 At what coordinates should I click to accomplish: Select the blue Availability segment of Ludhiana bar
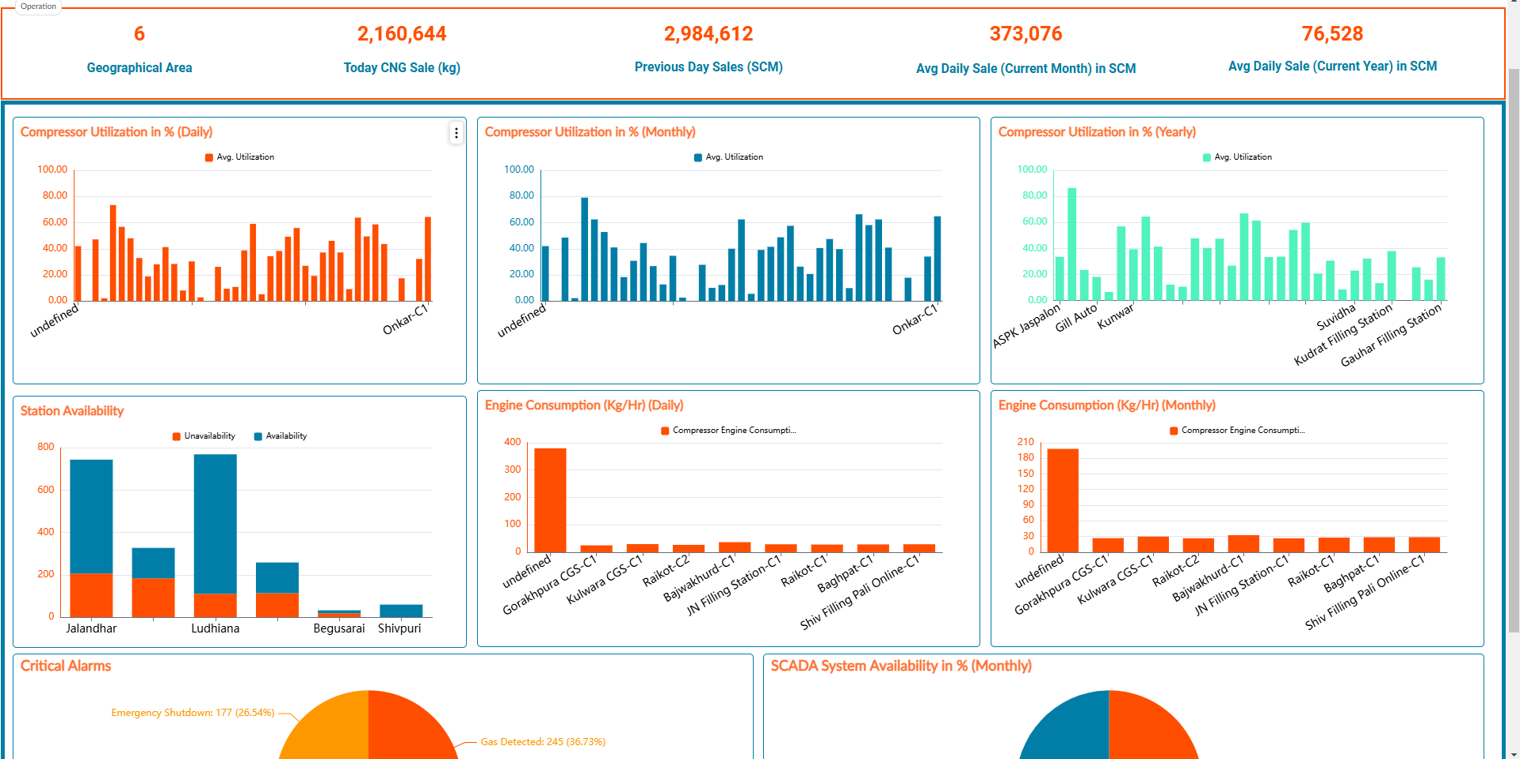[215, 524]
